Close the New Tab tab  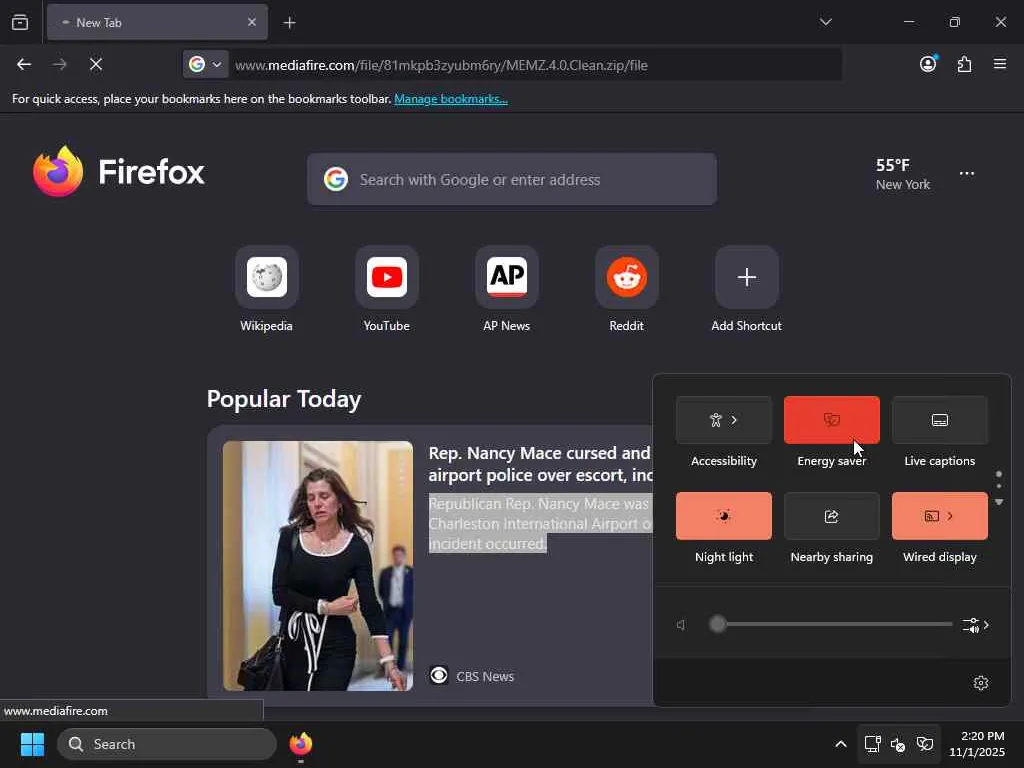tap(252, 22)
